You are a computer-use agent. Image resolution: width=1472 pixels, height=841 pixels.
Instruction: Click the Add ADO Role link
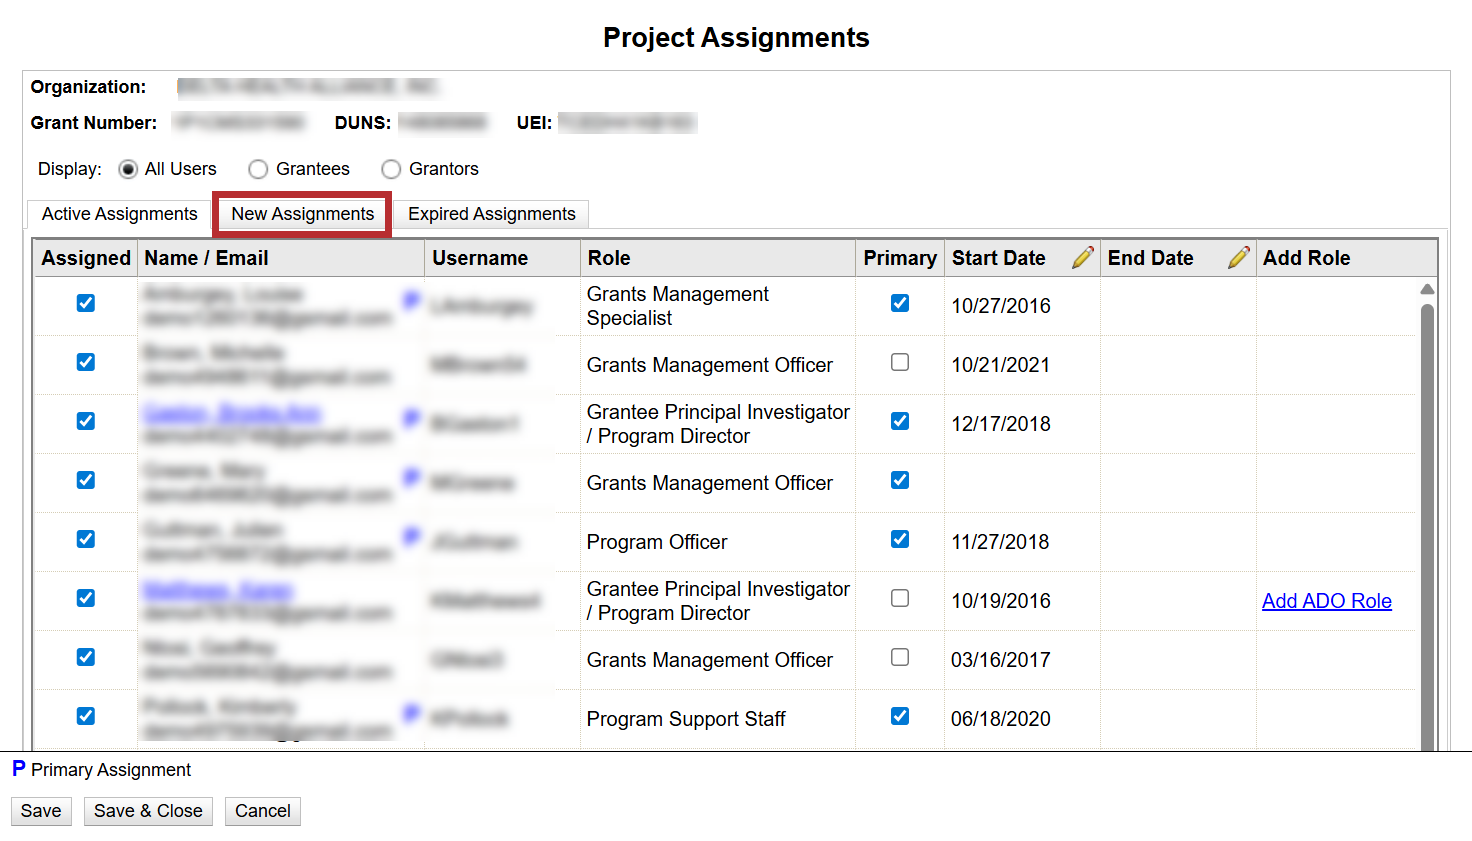(1326, 601)
